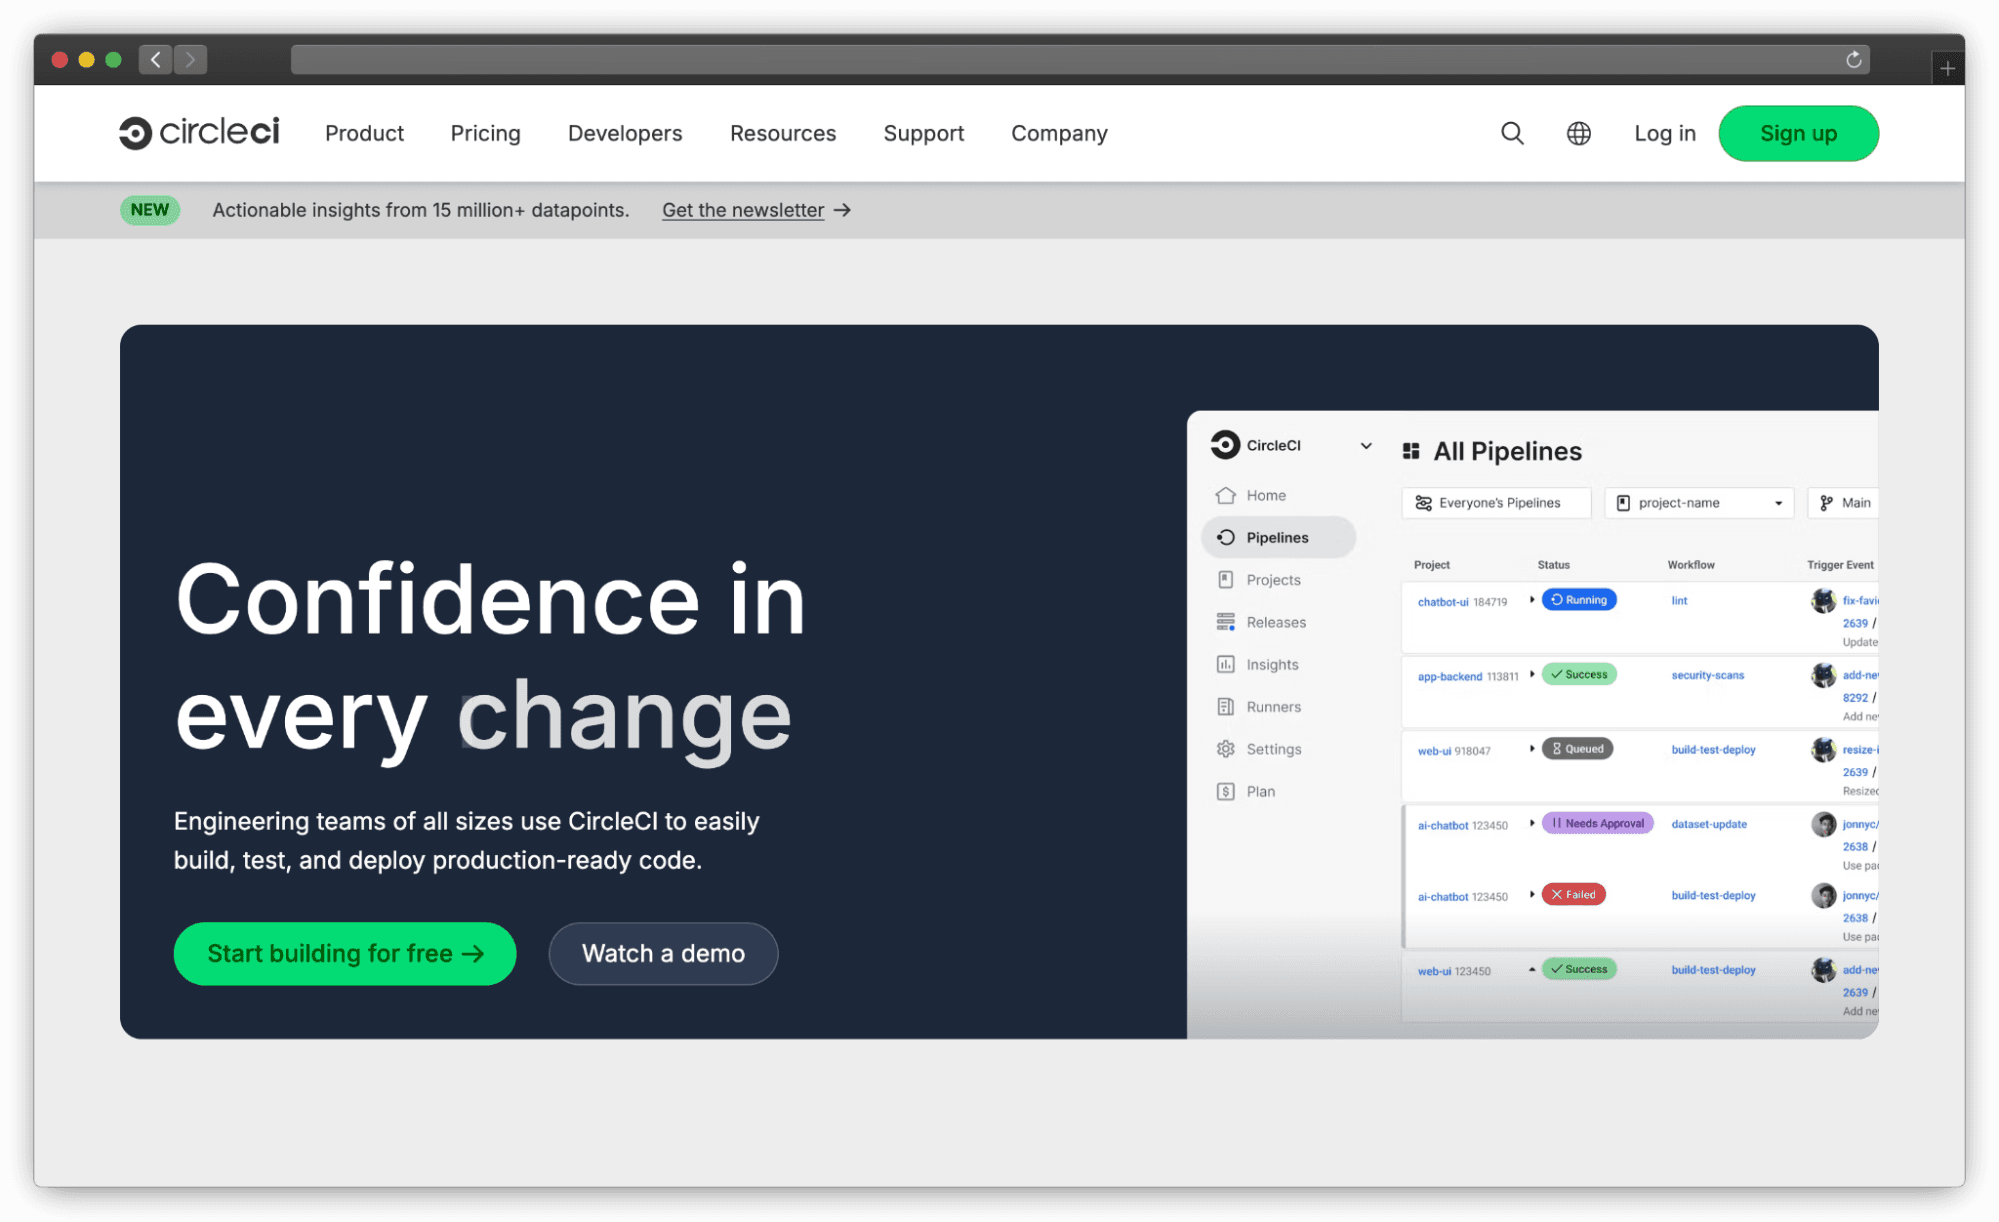Select the Pipelines icon in the sidebar

click(1226, 537)
